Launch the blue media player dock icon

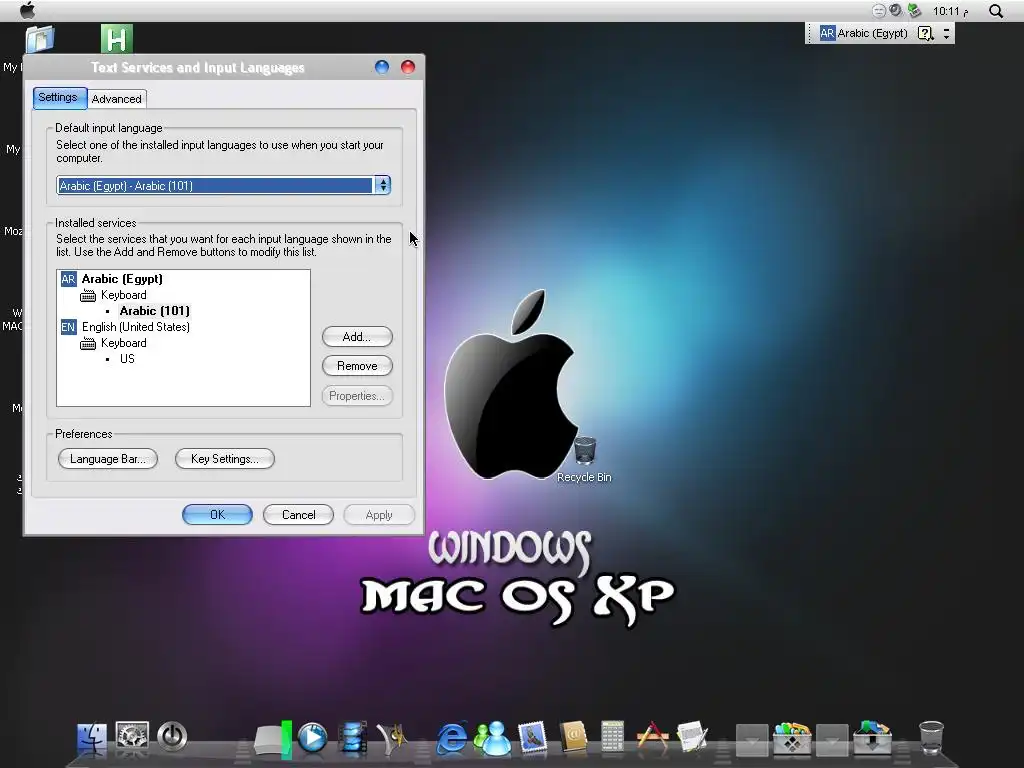coord(312,738)
